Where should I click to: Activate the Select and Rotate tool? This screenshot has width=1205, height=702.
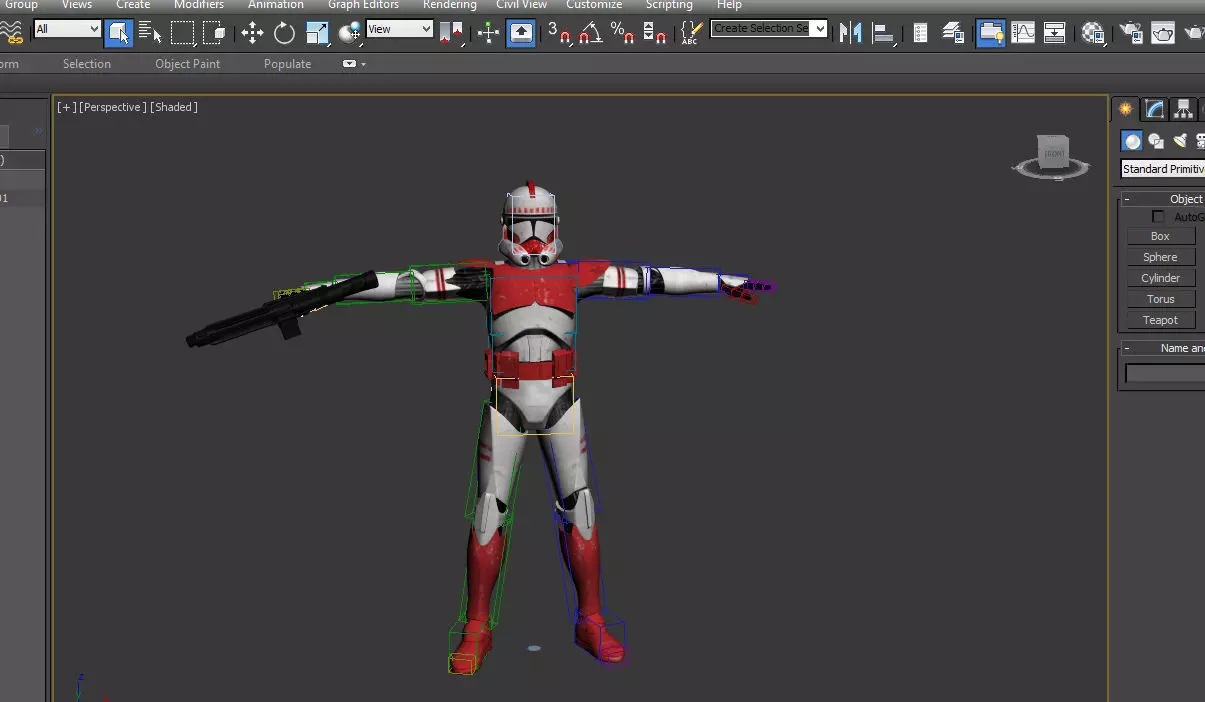(x=284, y=33)
